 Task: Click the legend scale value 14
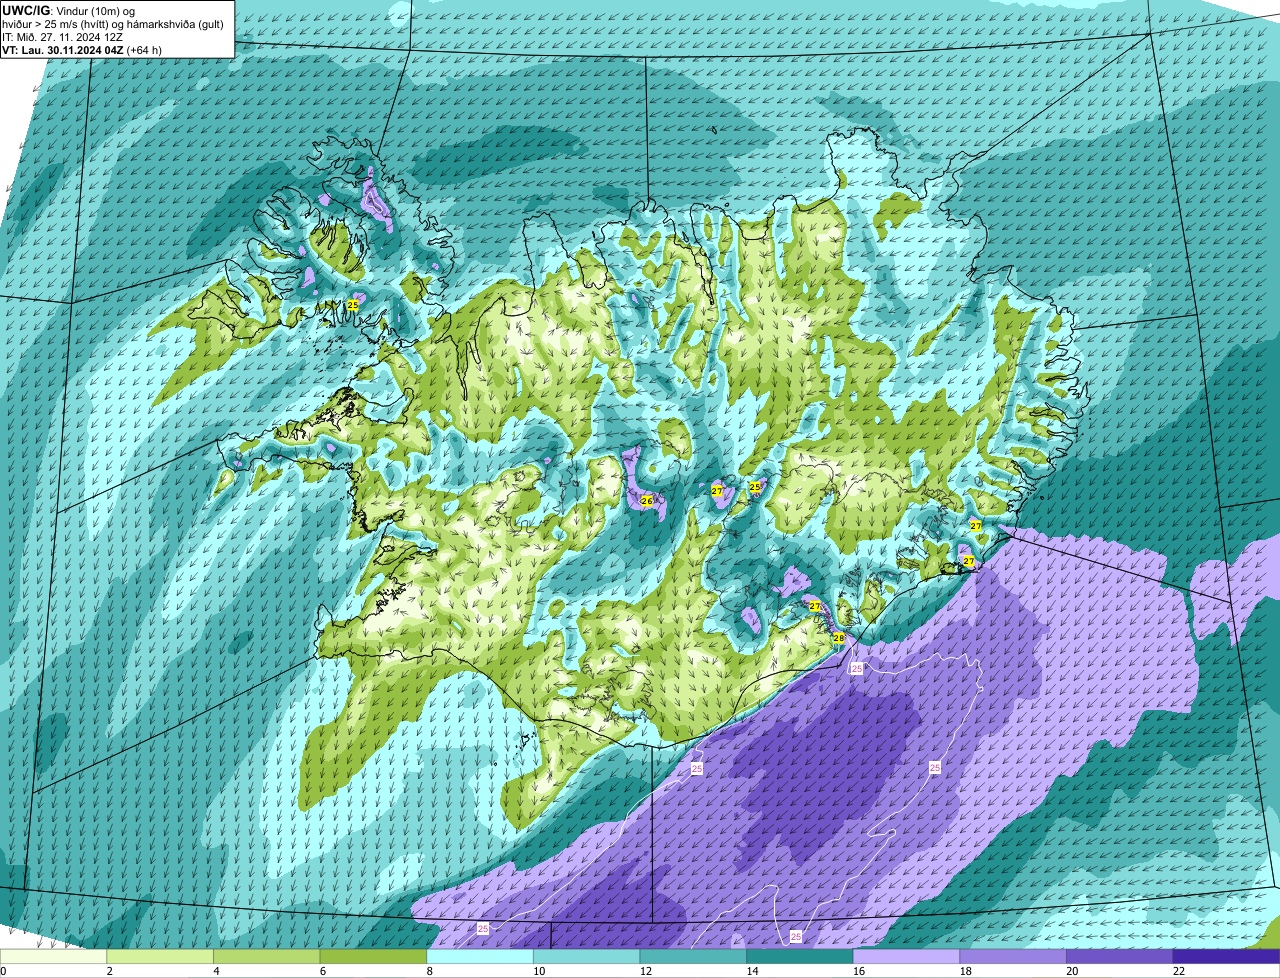coord(752,971)
